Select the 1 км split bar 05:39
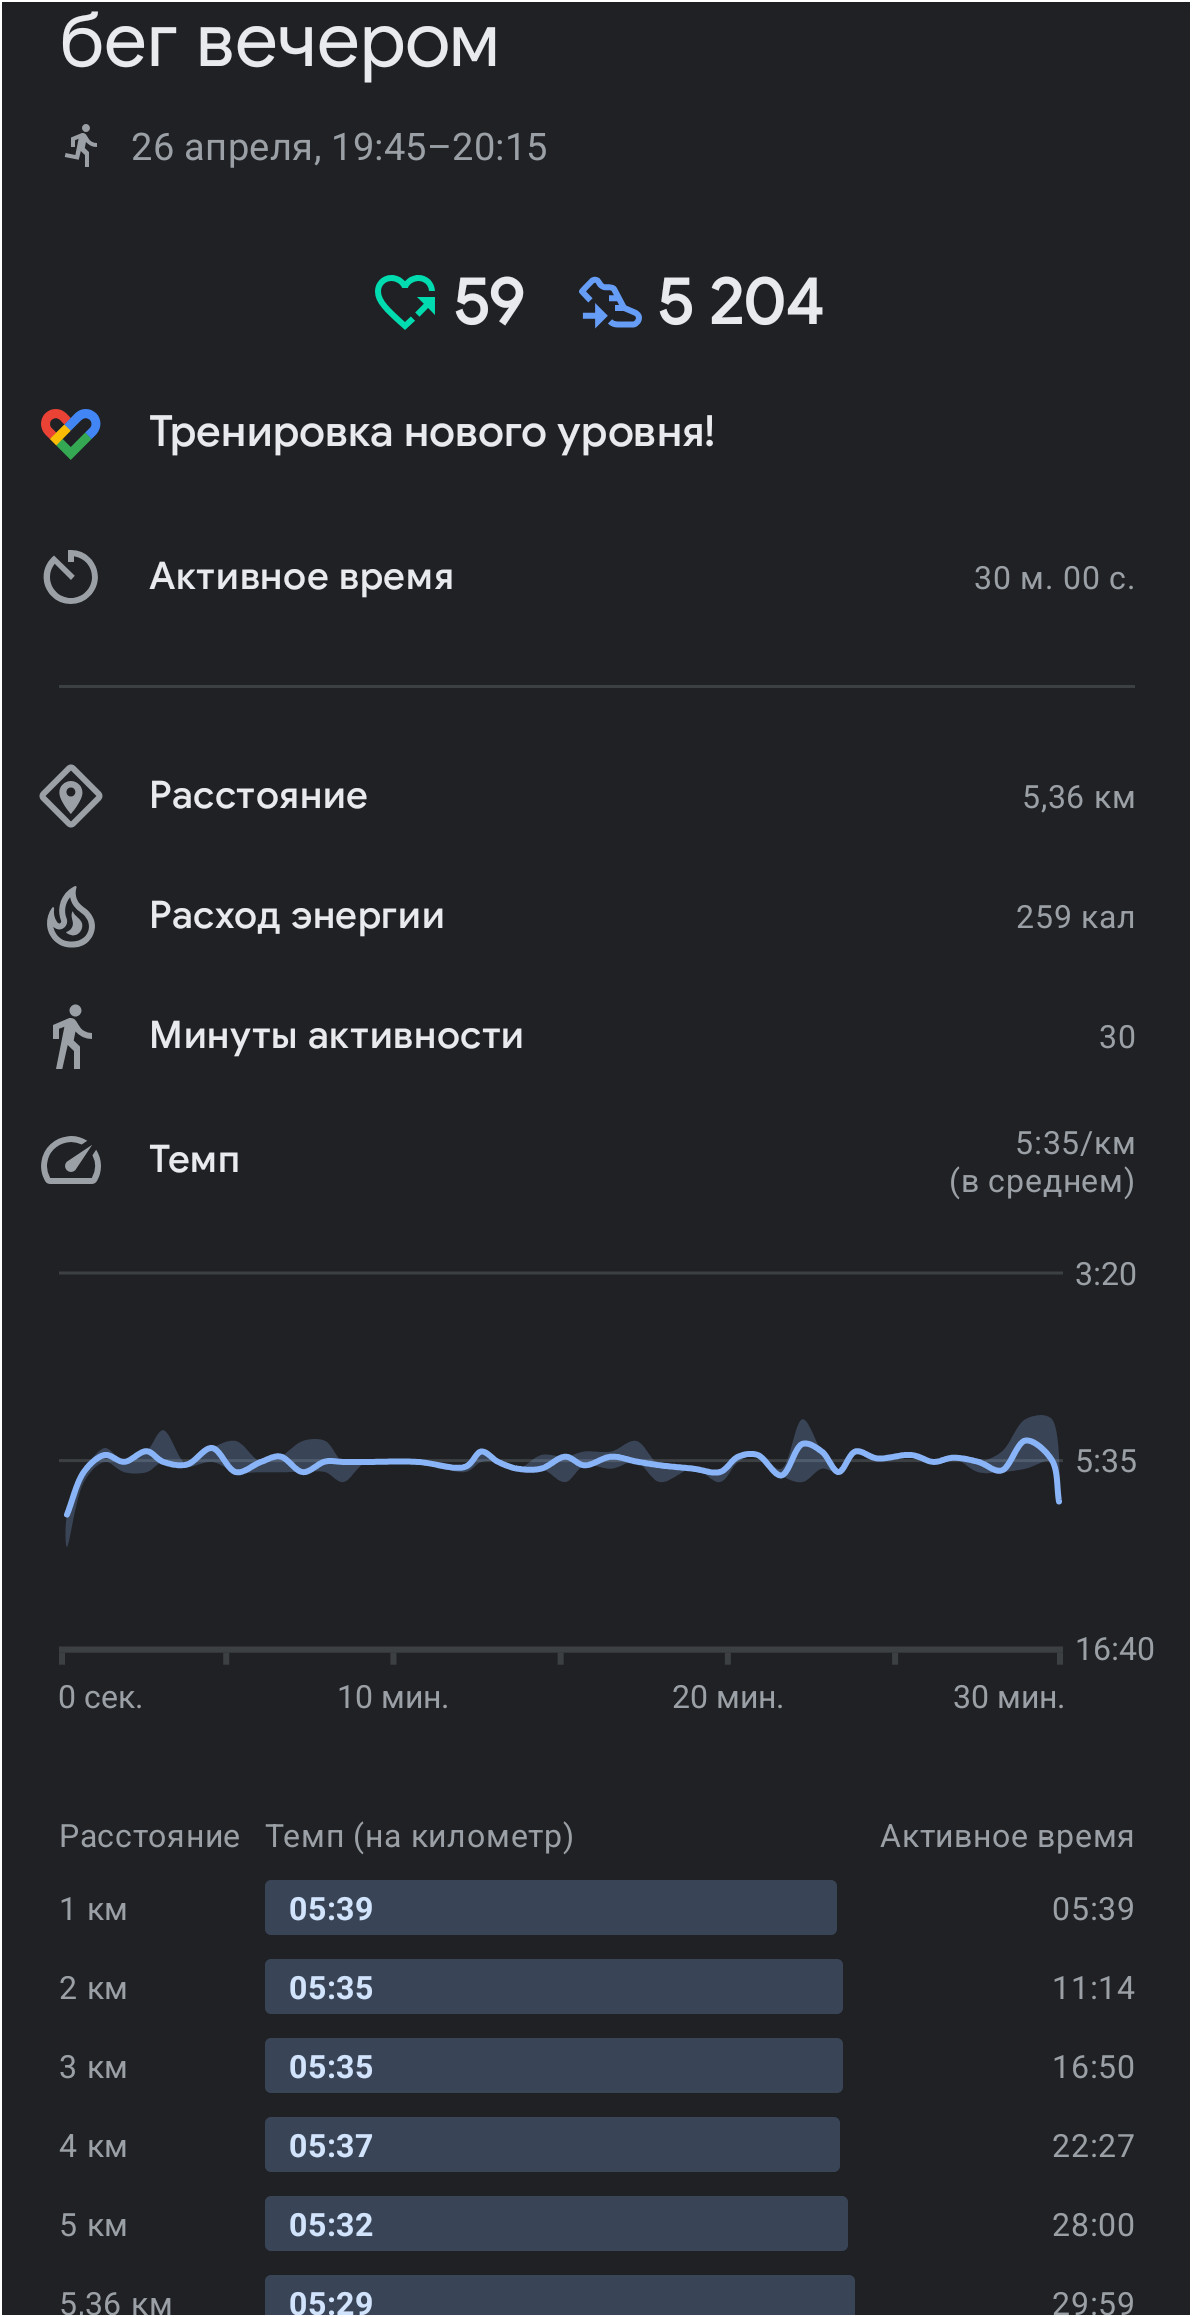Screen dimensions: 1192x2317 point(551,1908)
